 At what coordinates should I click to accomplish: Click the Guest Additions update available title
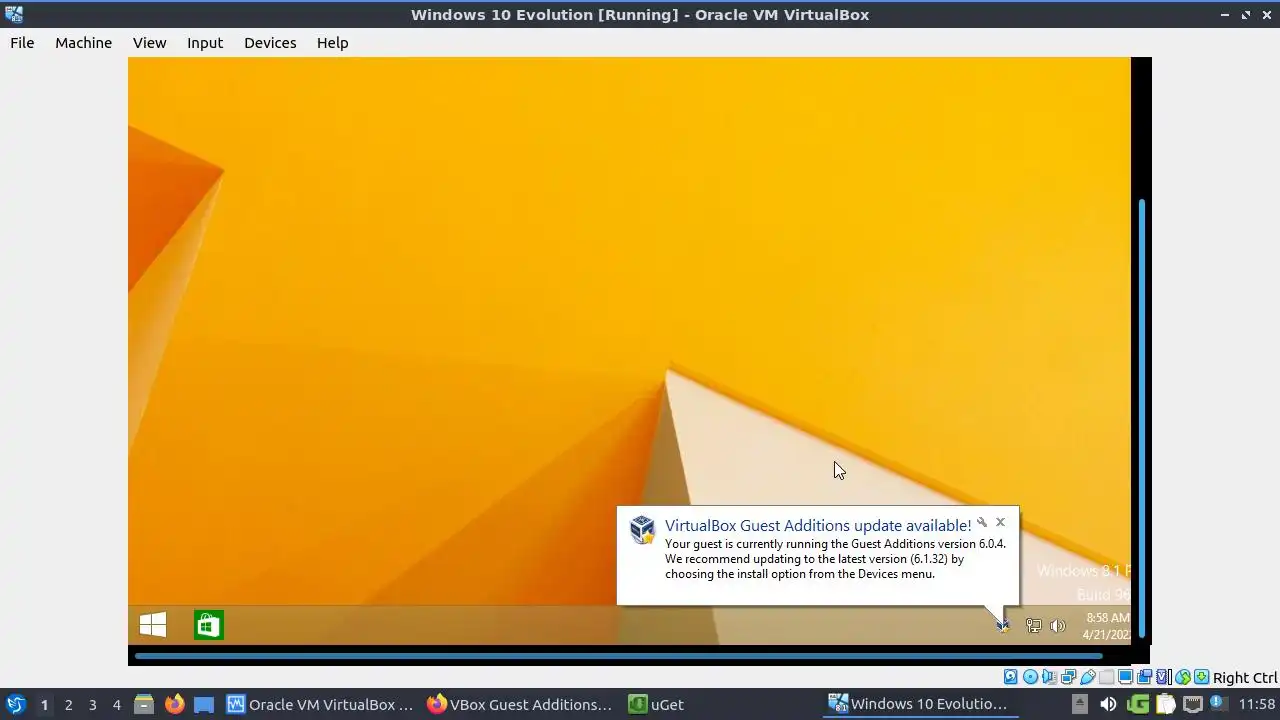click(x=818, y=526)
